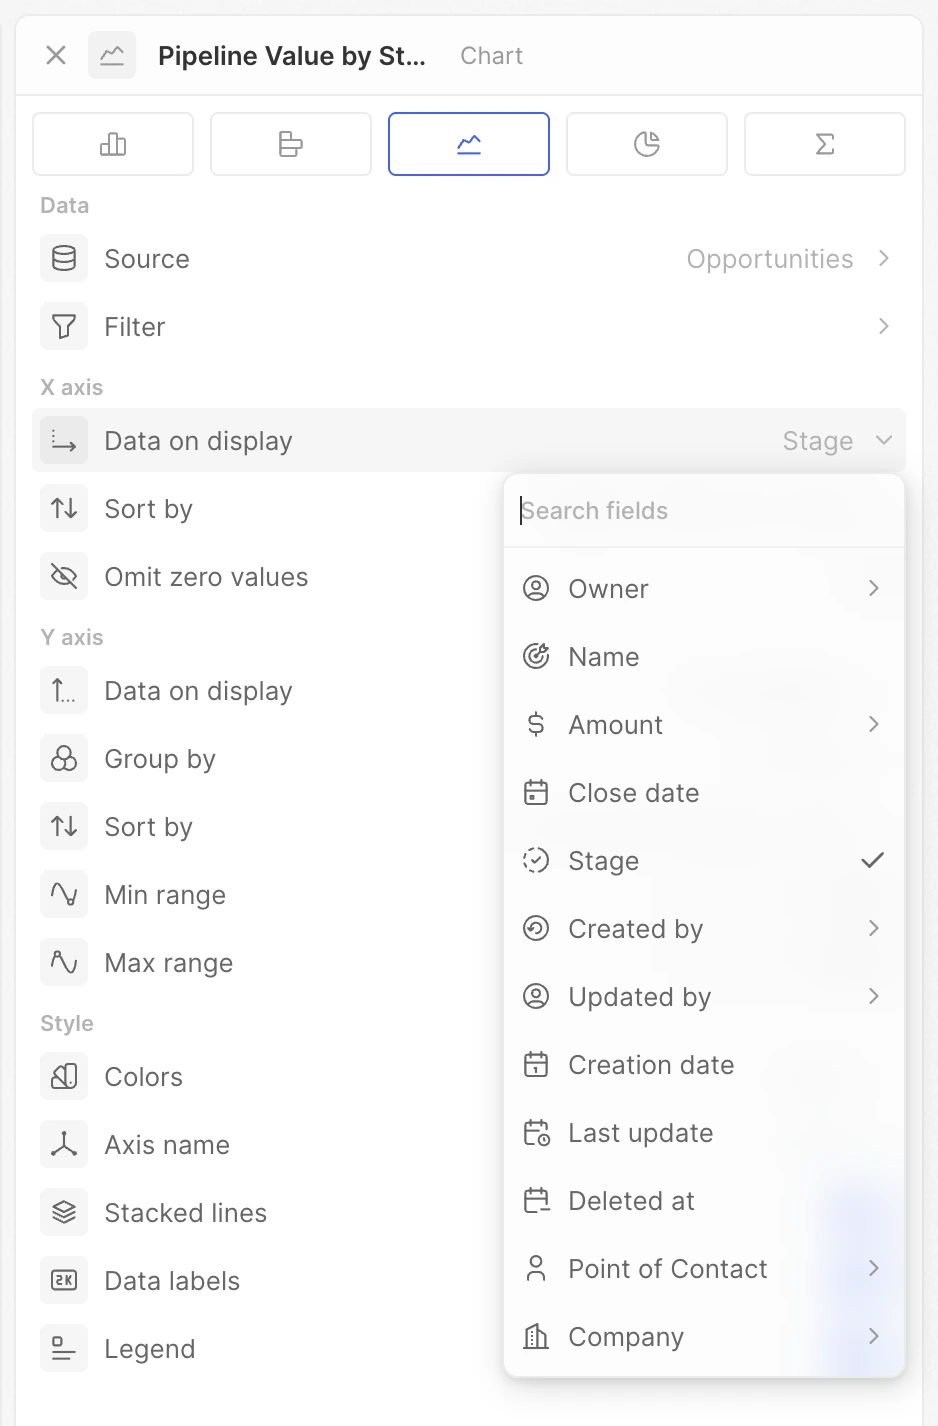Choose Close date in the field list
Viewport: 938px width, 1426px height.
(704, 792)
